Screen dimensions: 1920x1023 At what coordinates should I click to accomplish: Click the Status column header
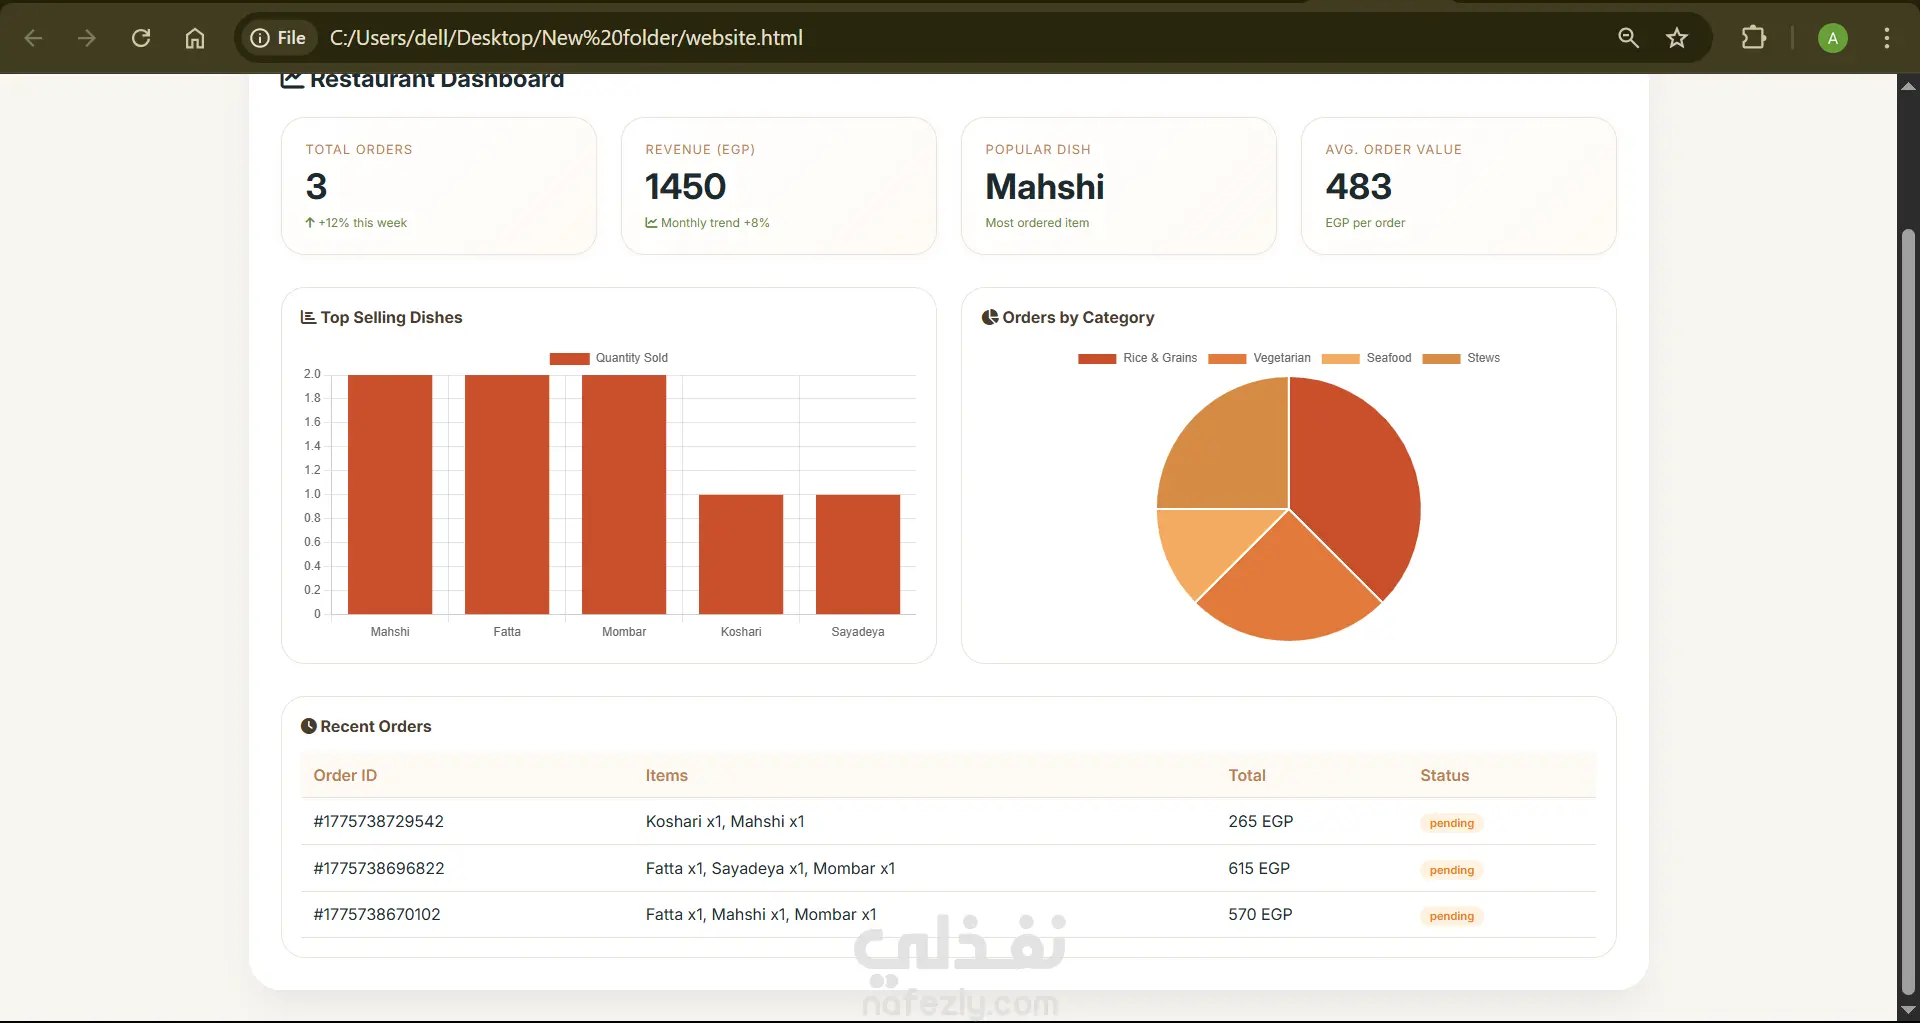(1444, 775)
